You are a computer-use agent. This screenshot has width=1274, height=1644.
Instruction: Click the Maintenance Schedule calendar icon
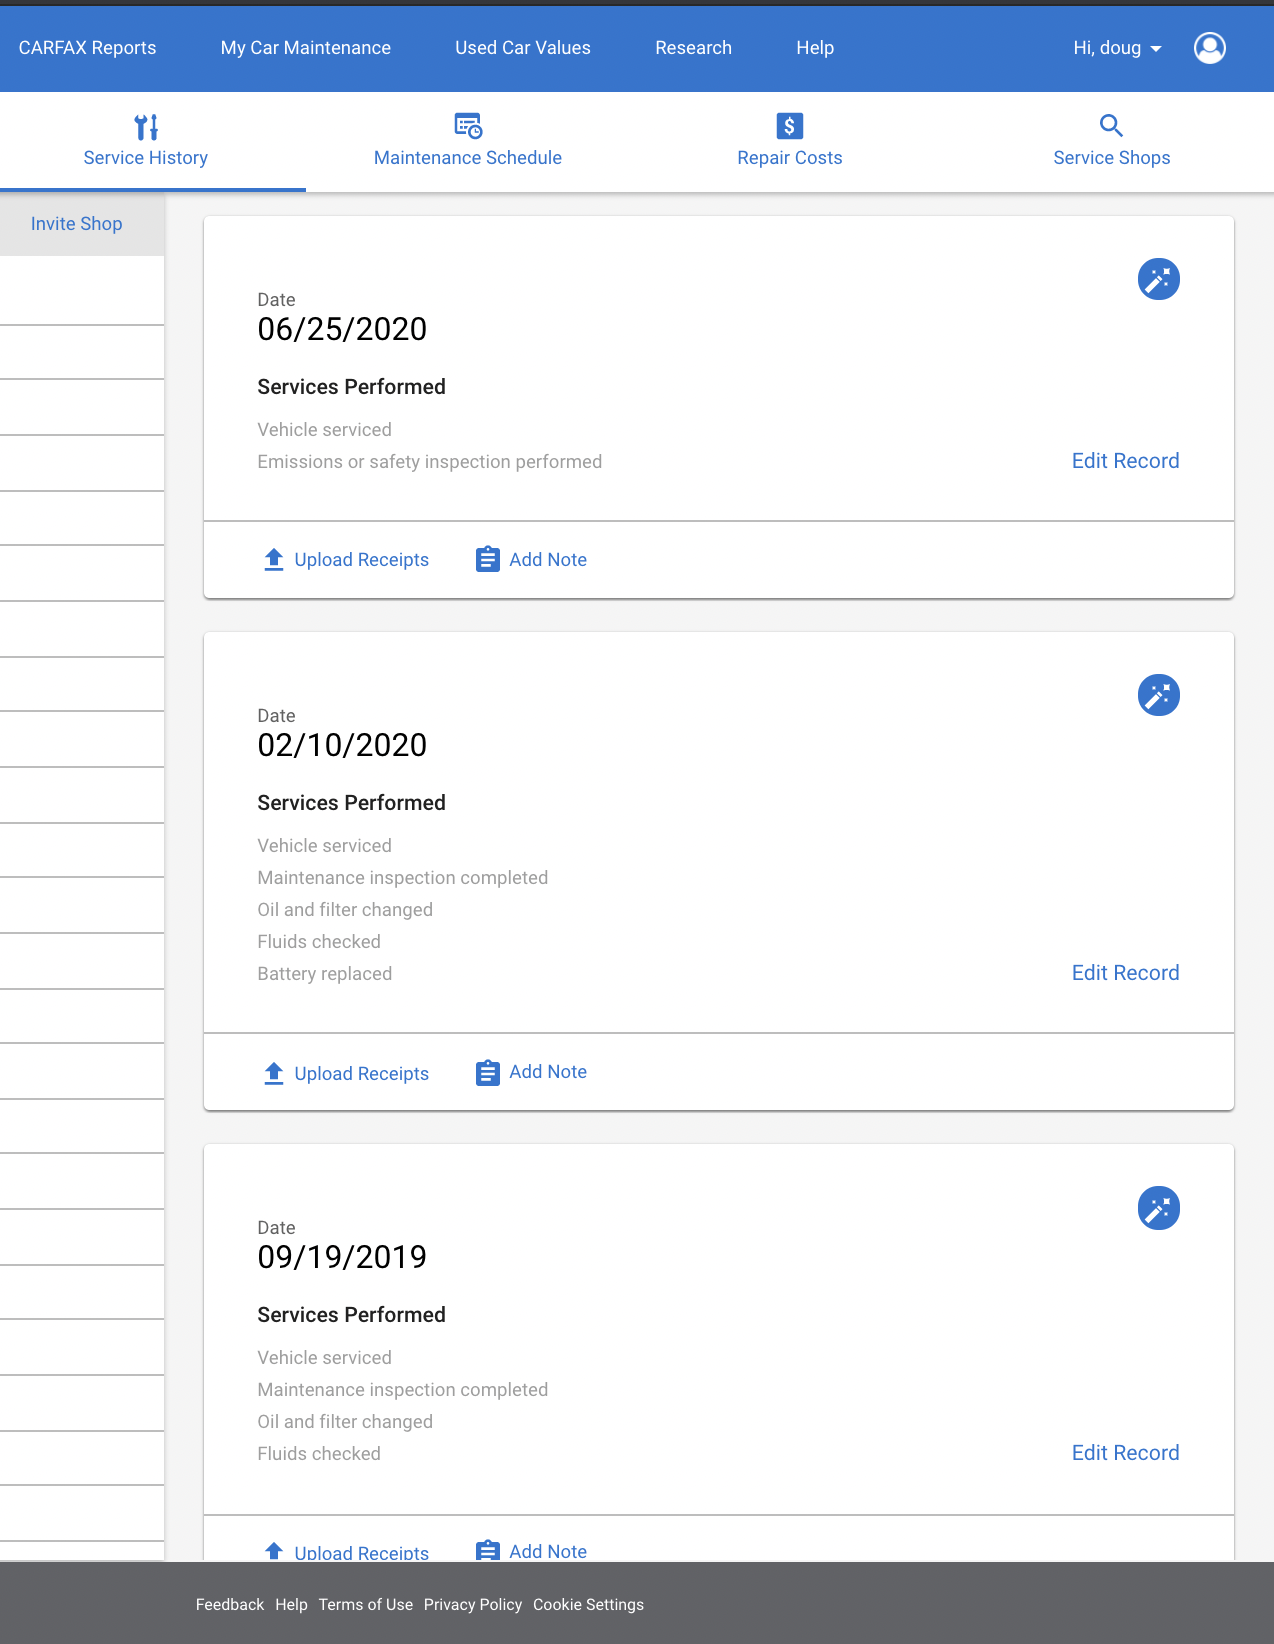point(468,126)
